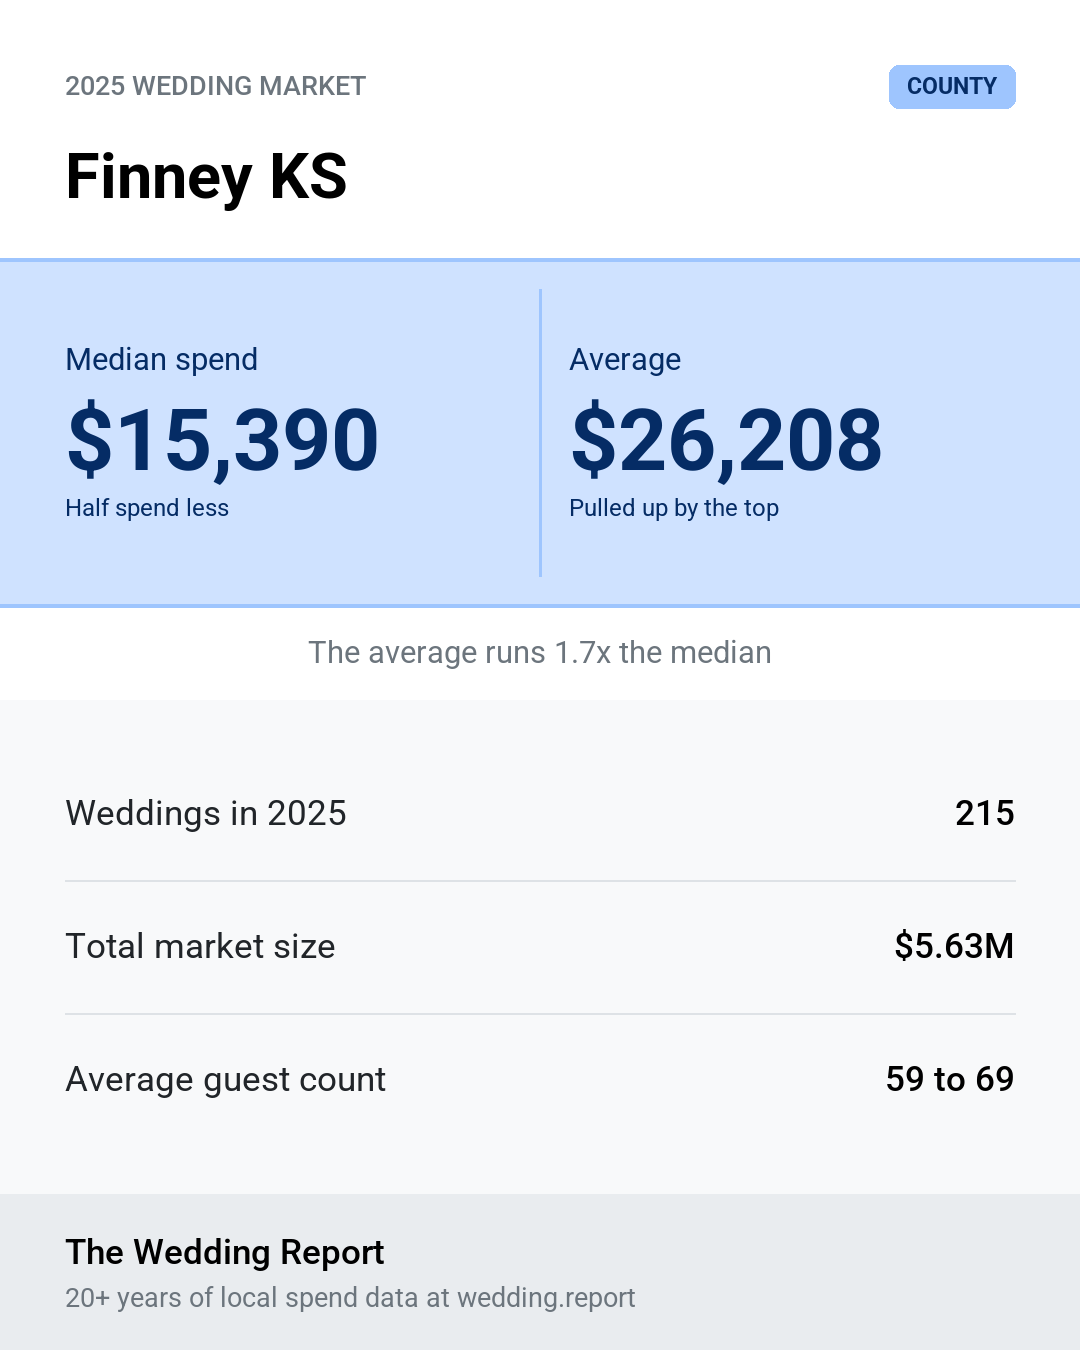Click the Pulled up by the top caption
The image size is (1080, 1350).
point(674,508)
